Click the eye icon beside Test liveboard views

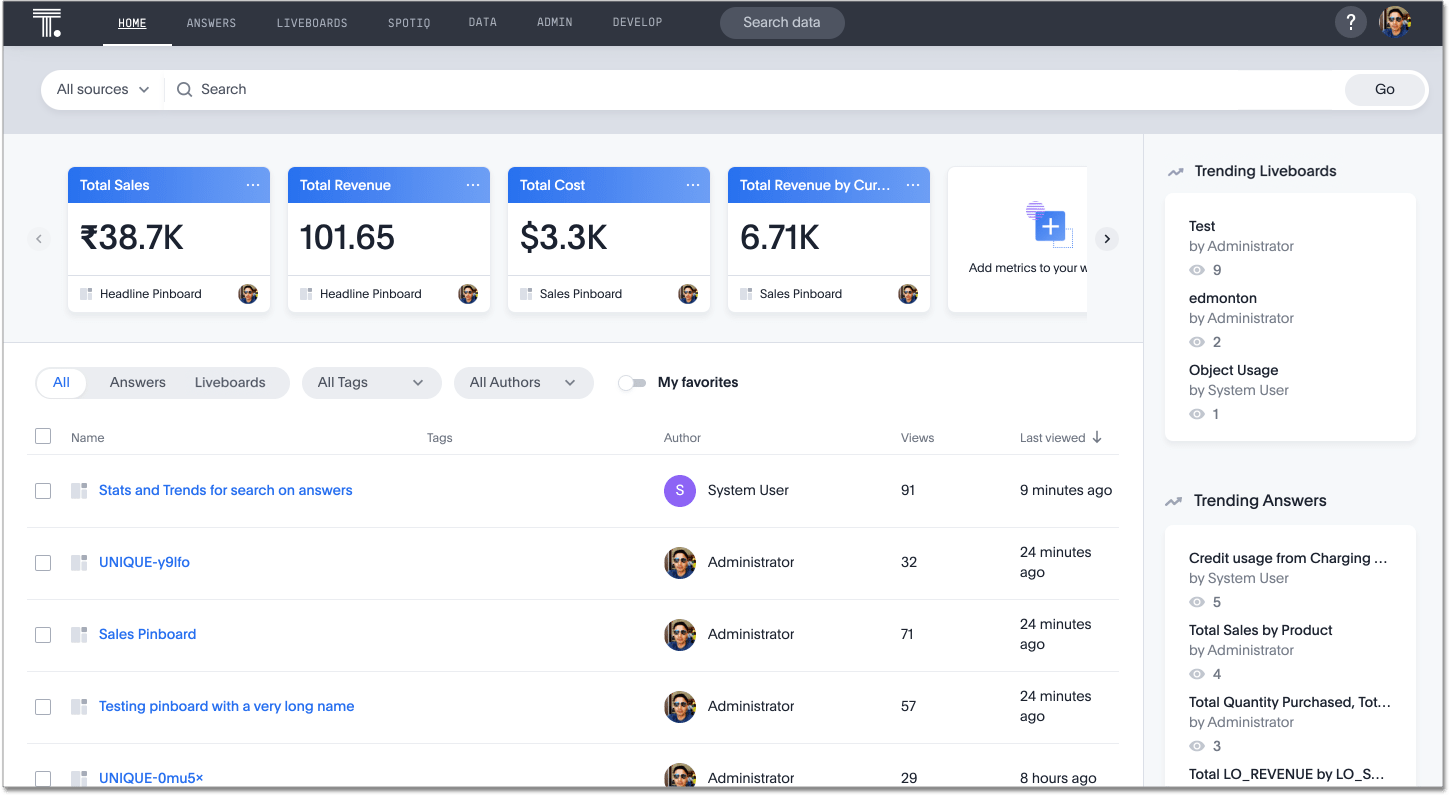tap(1196, 269)
